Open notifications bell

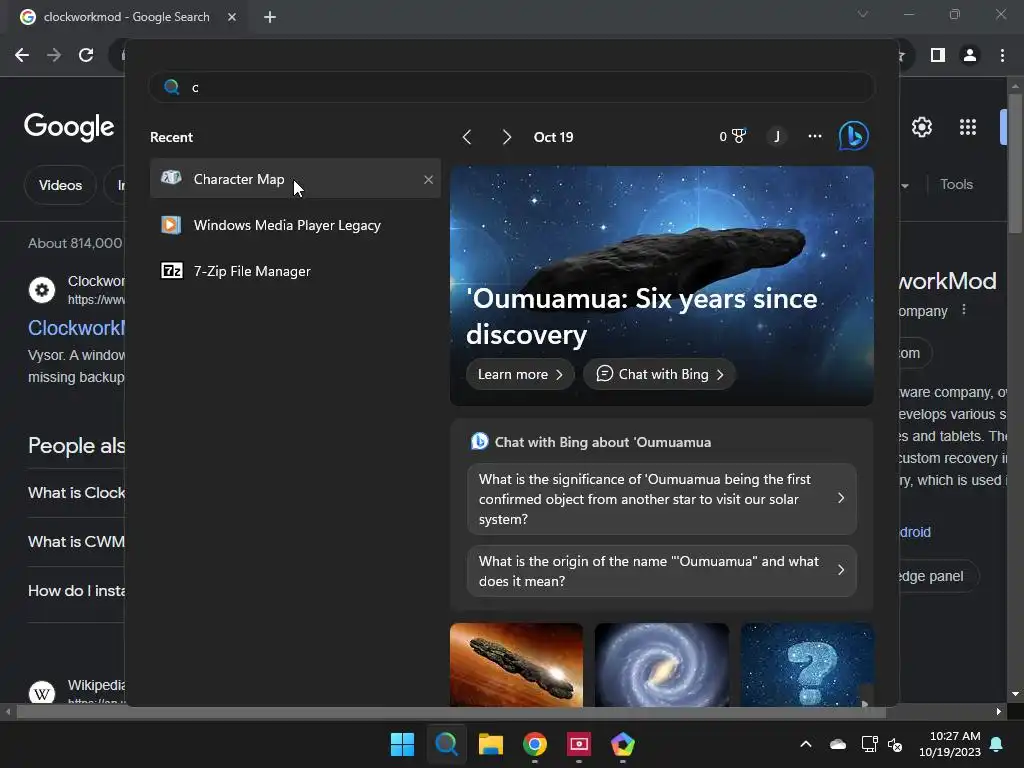point(997,744)
